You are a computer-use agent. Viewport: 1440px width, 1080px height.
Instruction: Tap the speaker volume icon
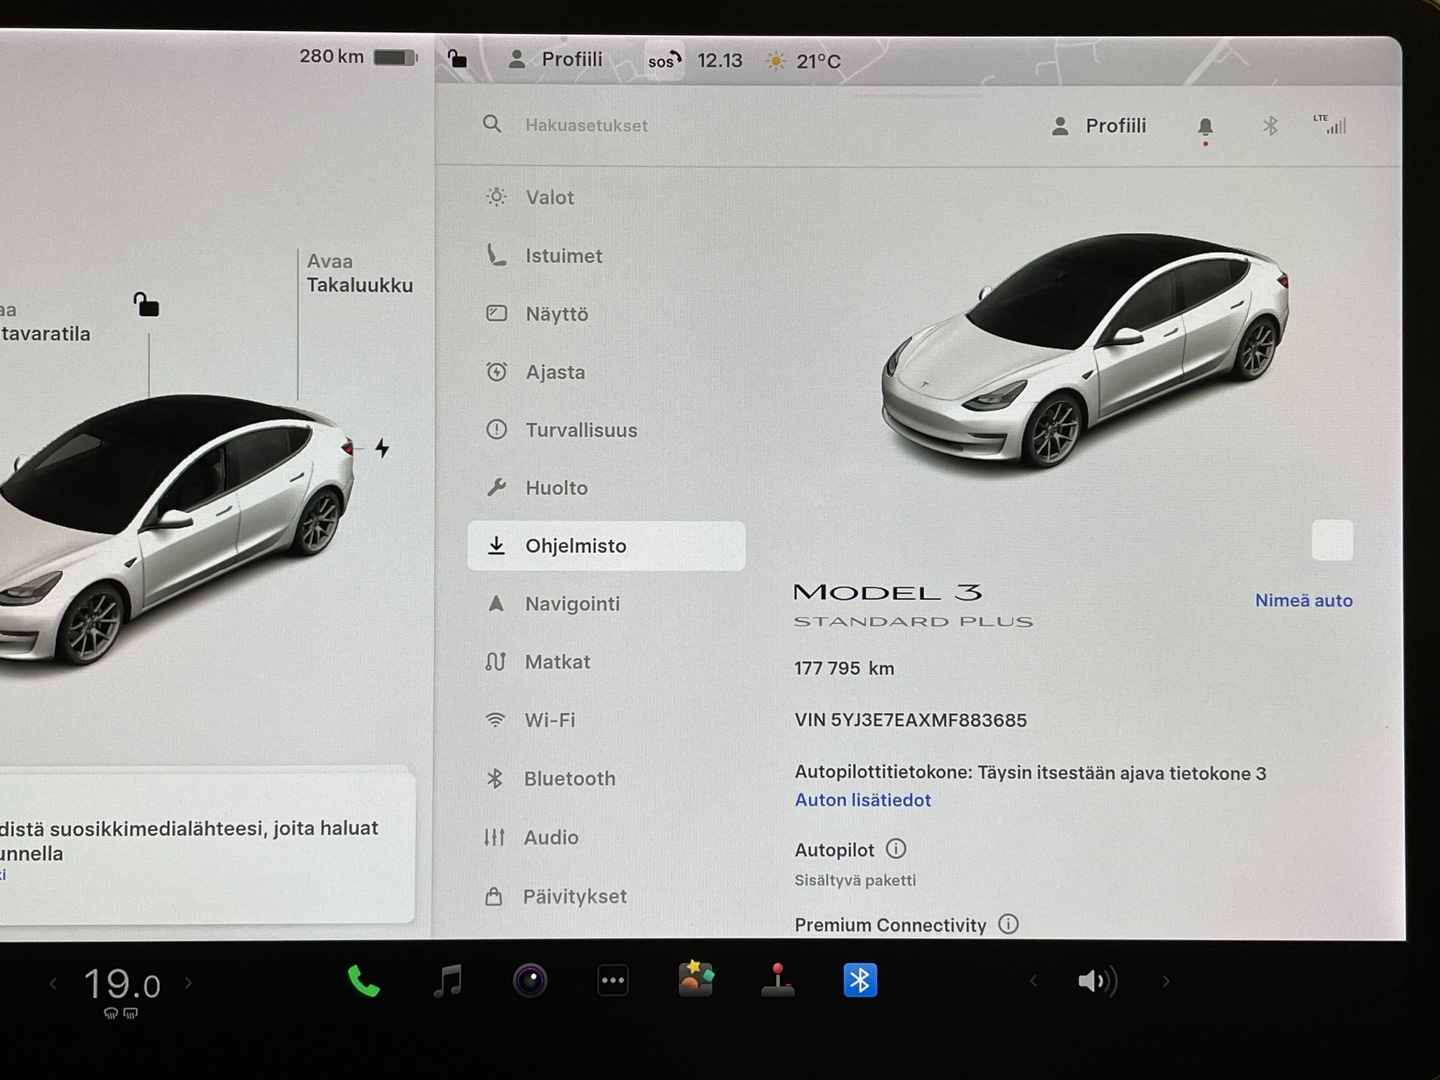pos(1097,981)
